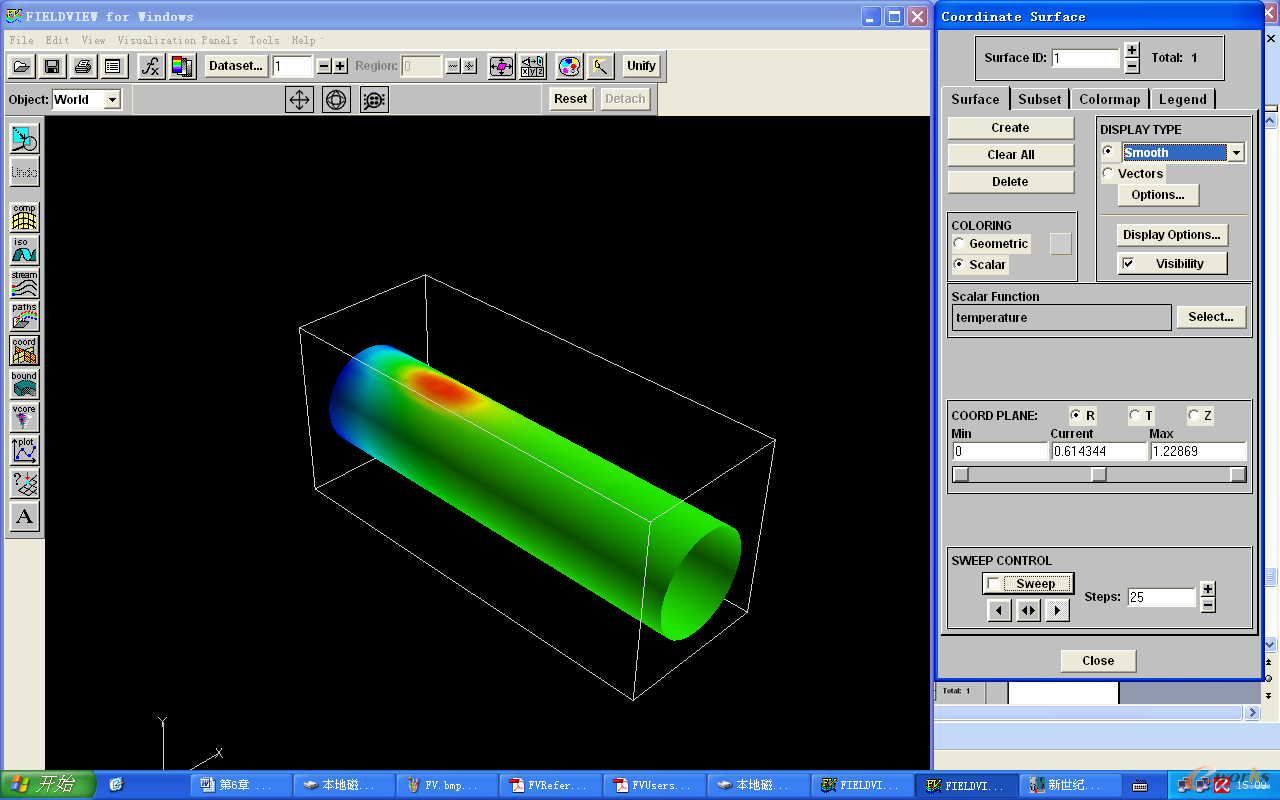1280x800 pixels.
Task: Choose the Z coordinate plane option
Action: (x=1194, y=416)
